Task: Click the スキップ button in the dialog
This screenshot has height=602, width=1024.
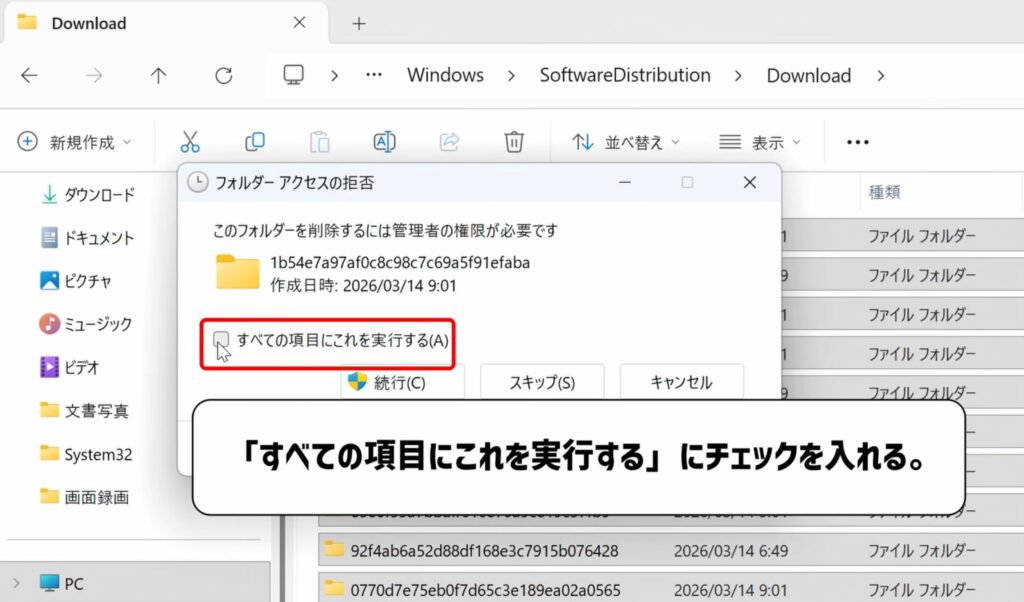Action: click(541, 382)
